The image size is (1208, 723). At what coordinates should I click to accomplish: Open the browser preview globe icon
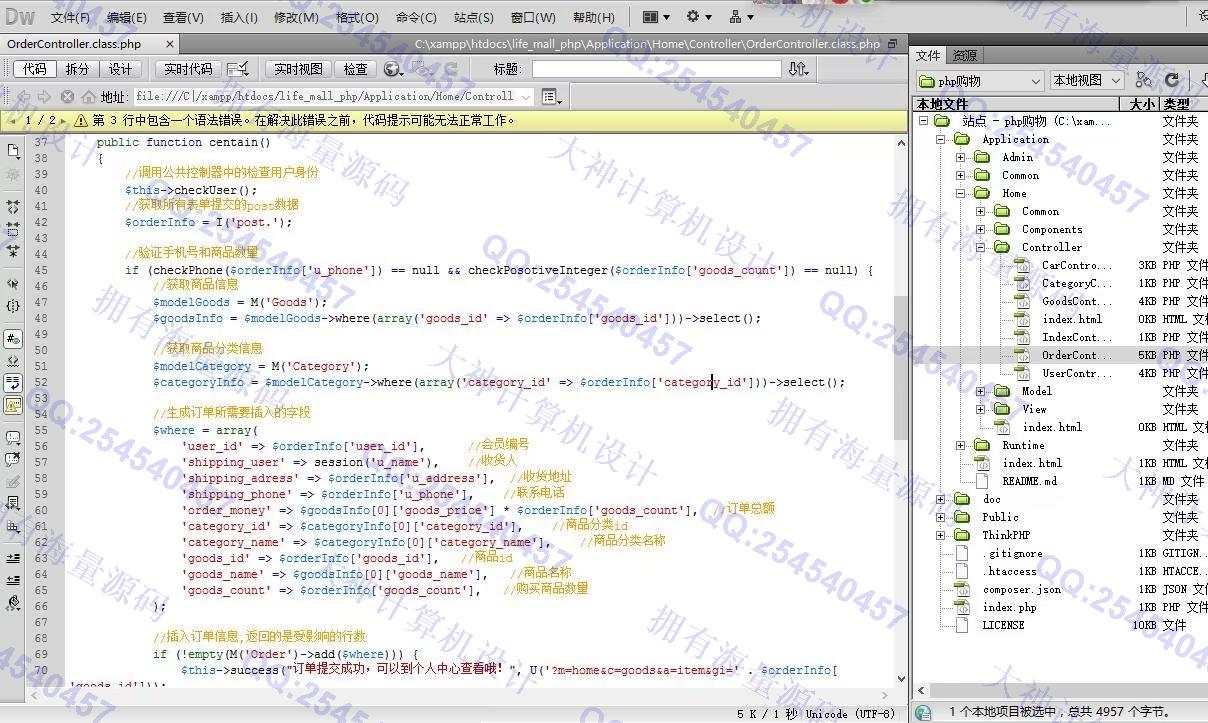pyautogui.click(x=393, y=69)
